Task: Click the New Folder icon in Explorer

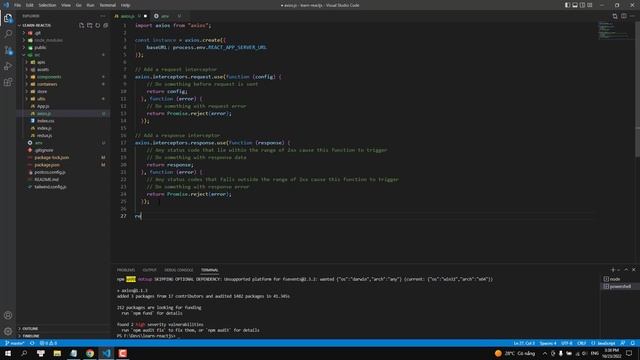Action: pyautogui.click(x=89, y=25)
